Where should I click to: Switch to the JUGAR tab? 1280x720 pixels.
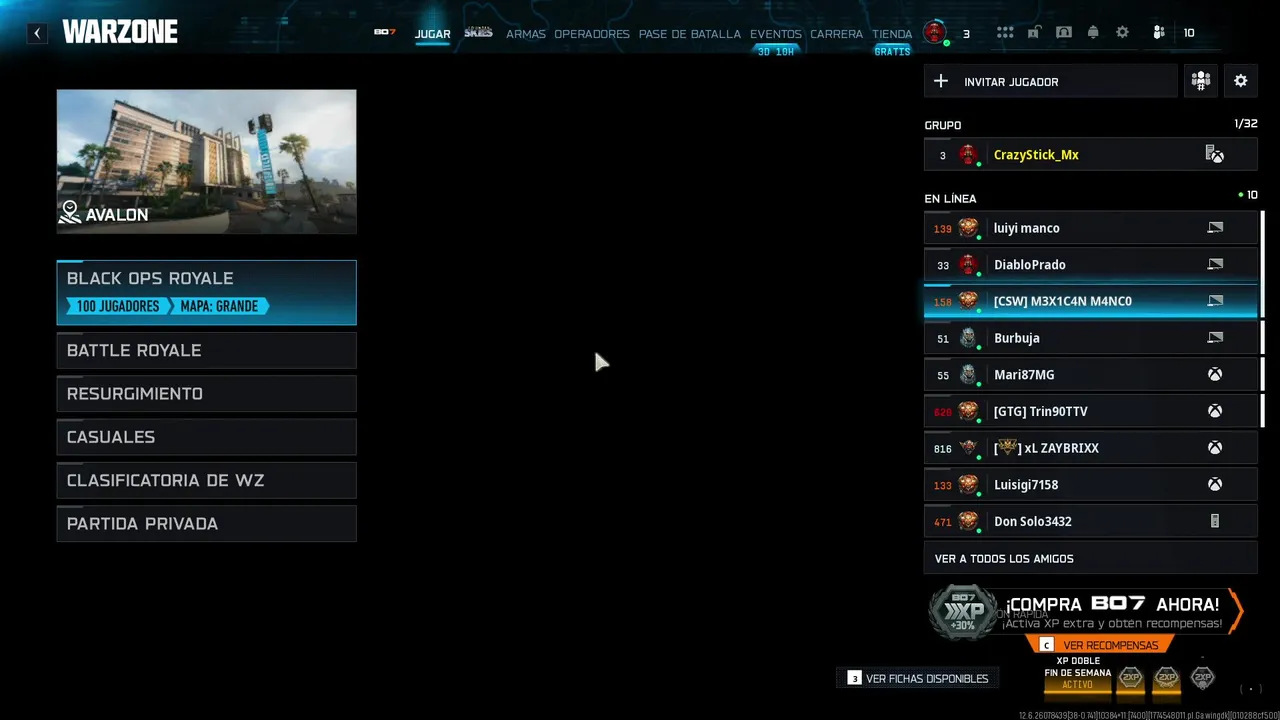click(x=432, y=34)
